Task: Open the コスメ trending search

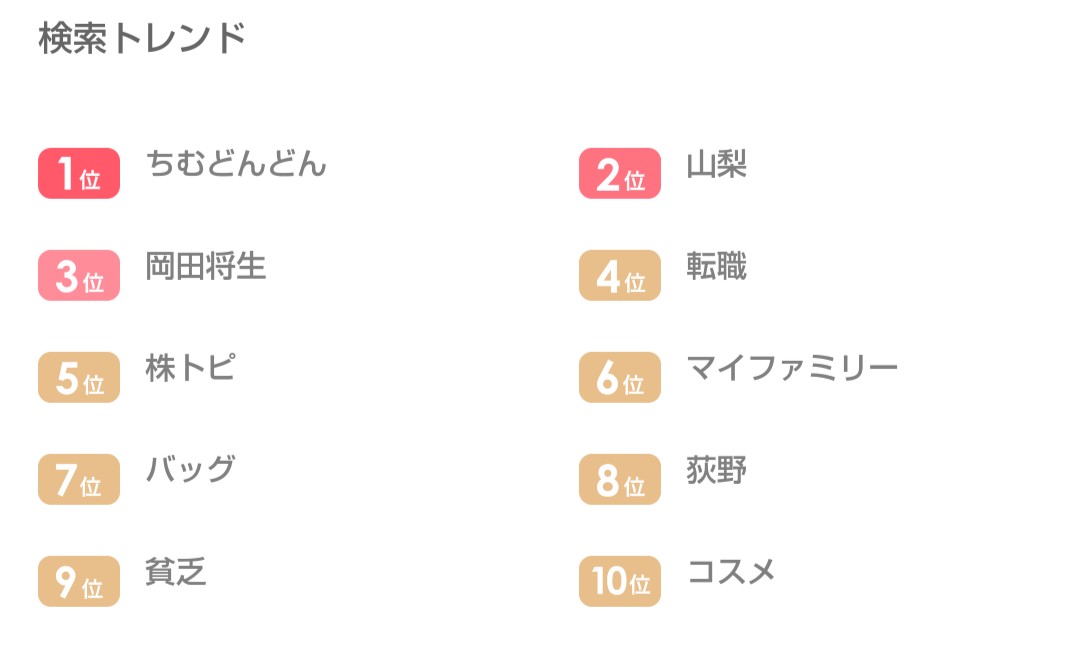Action: [731, 572]
